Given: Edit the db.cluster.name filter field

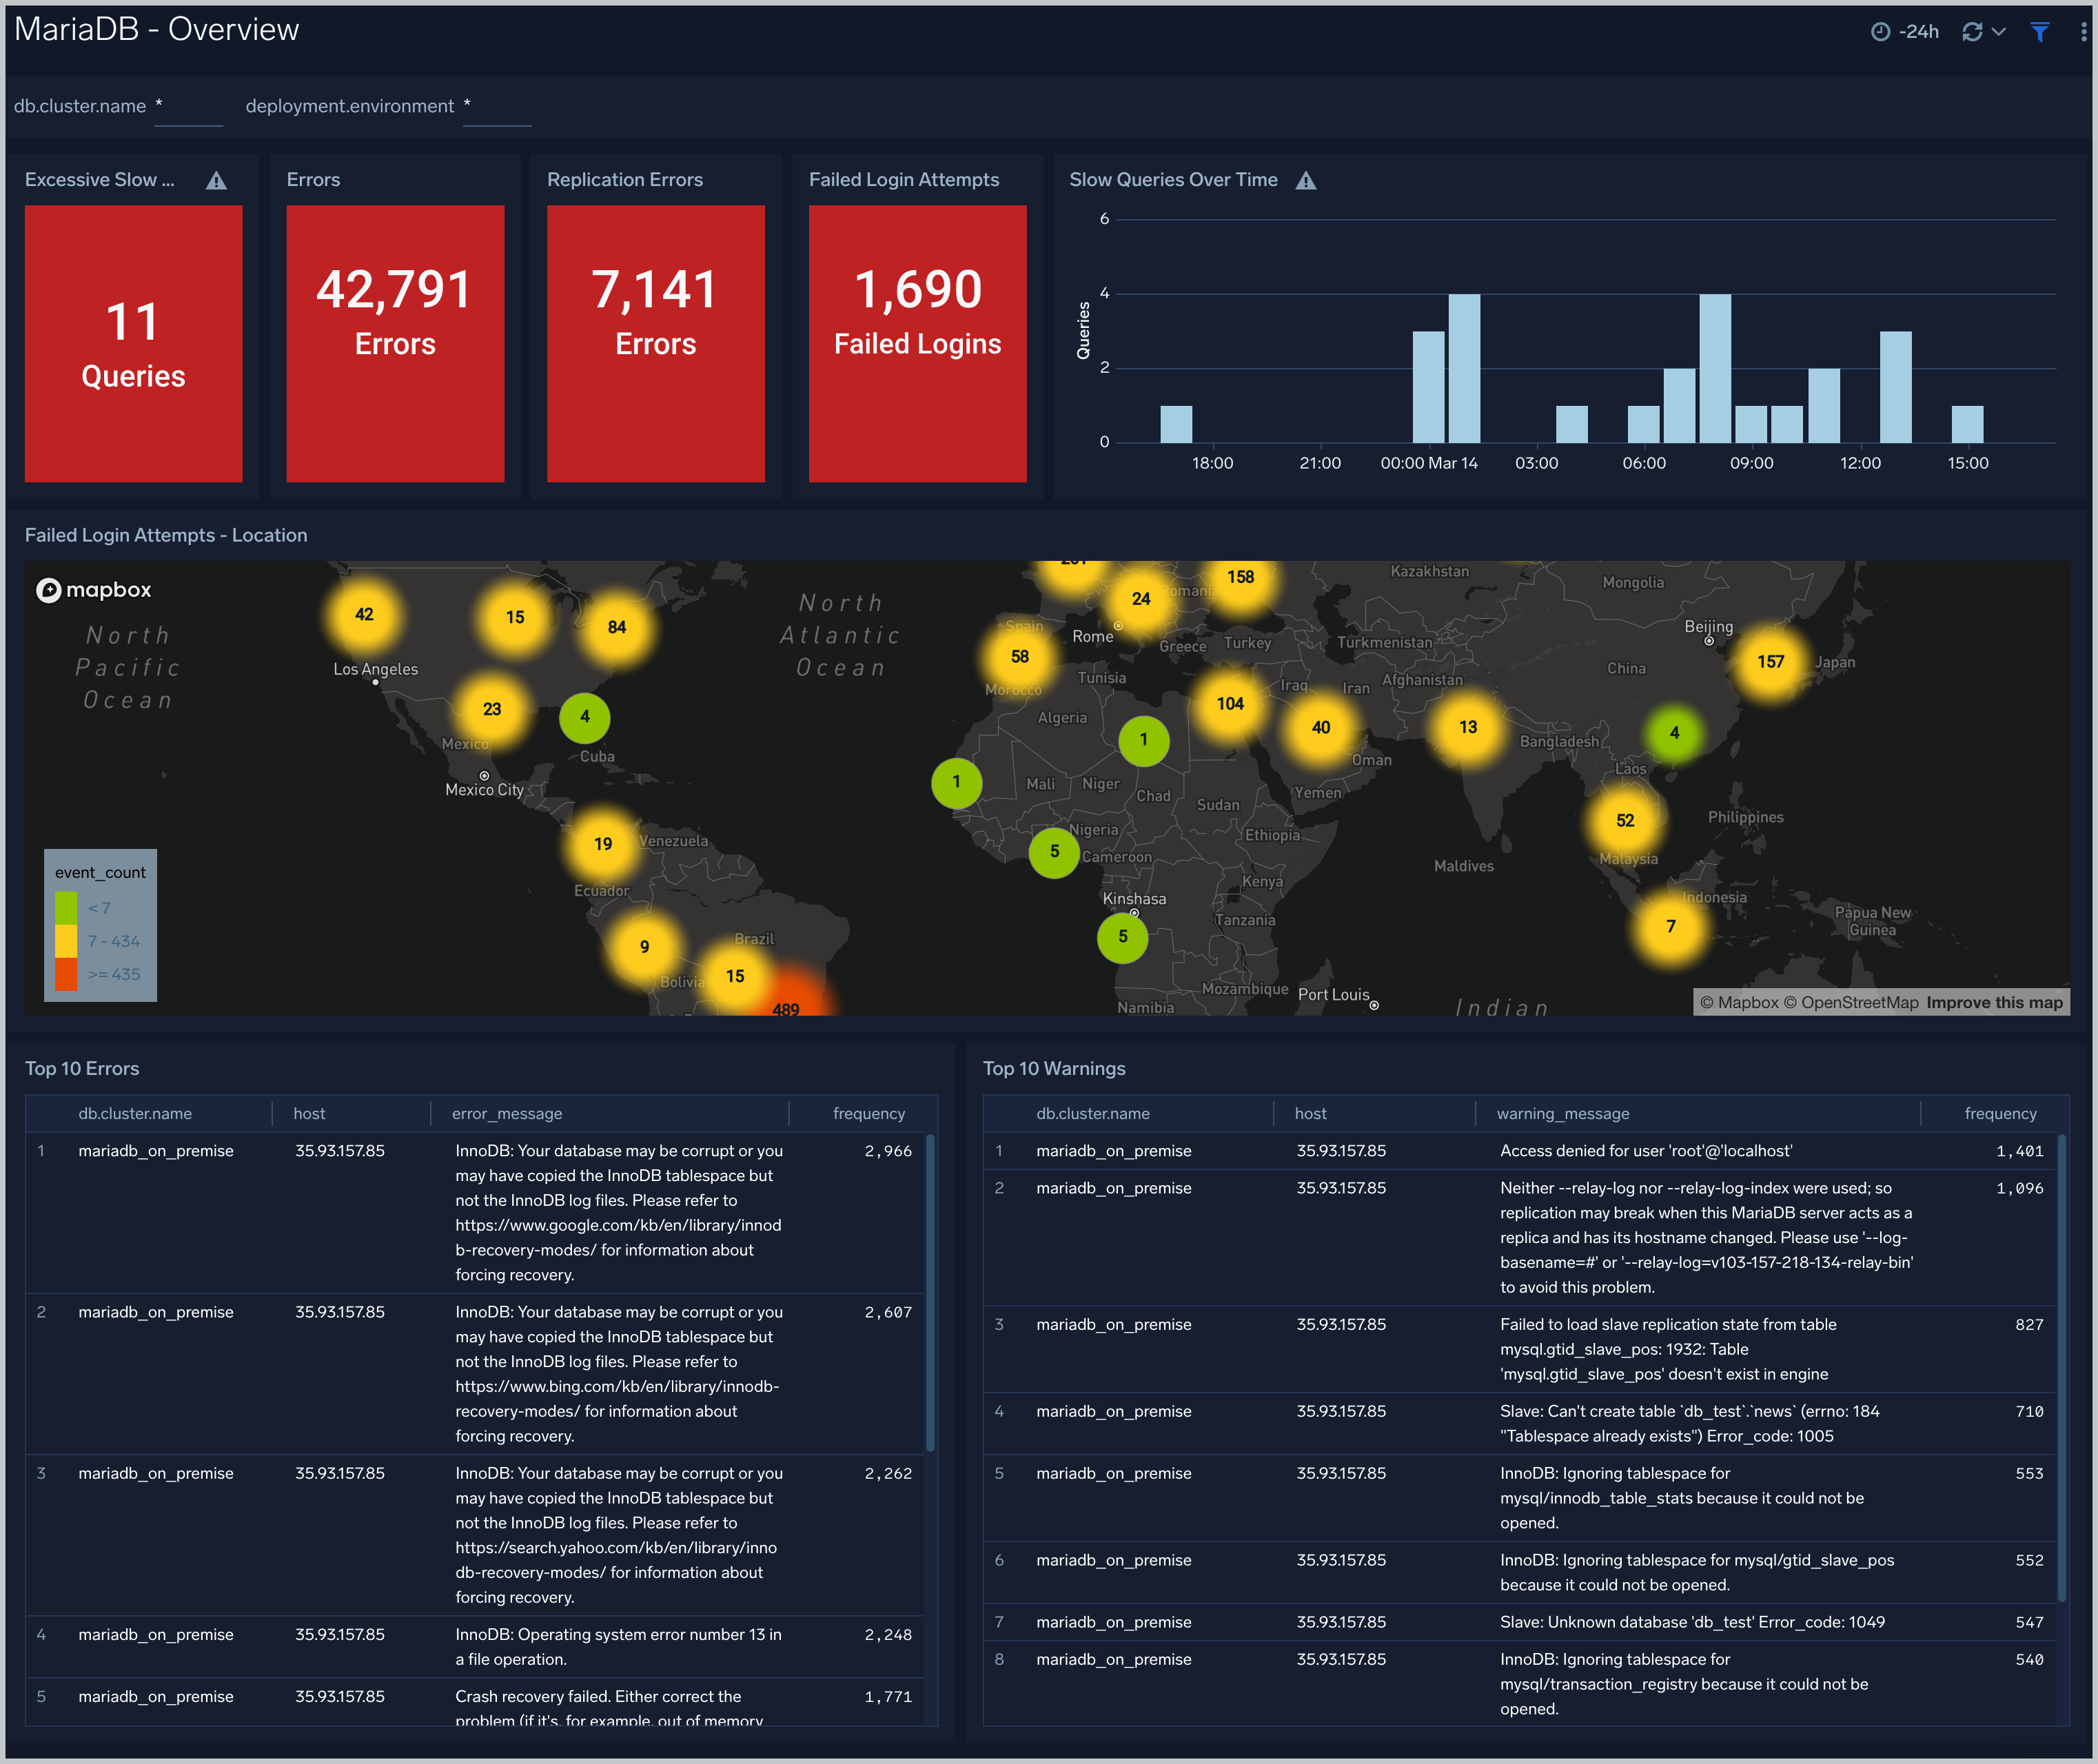Looking at the screenshot, I should (189, 107).
